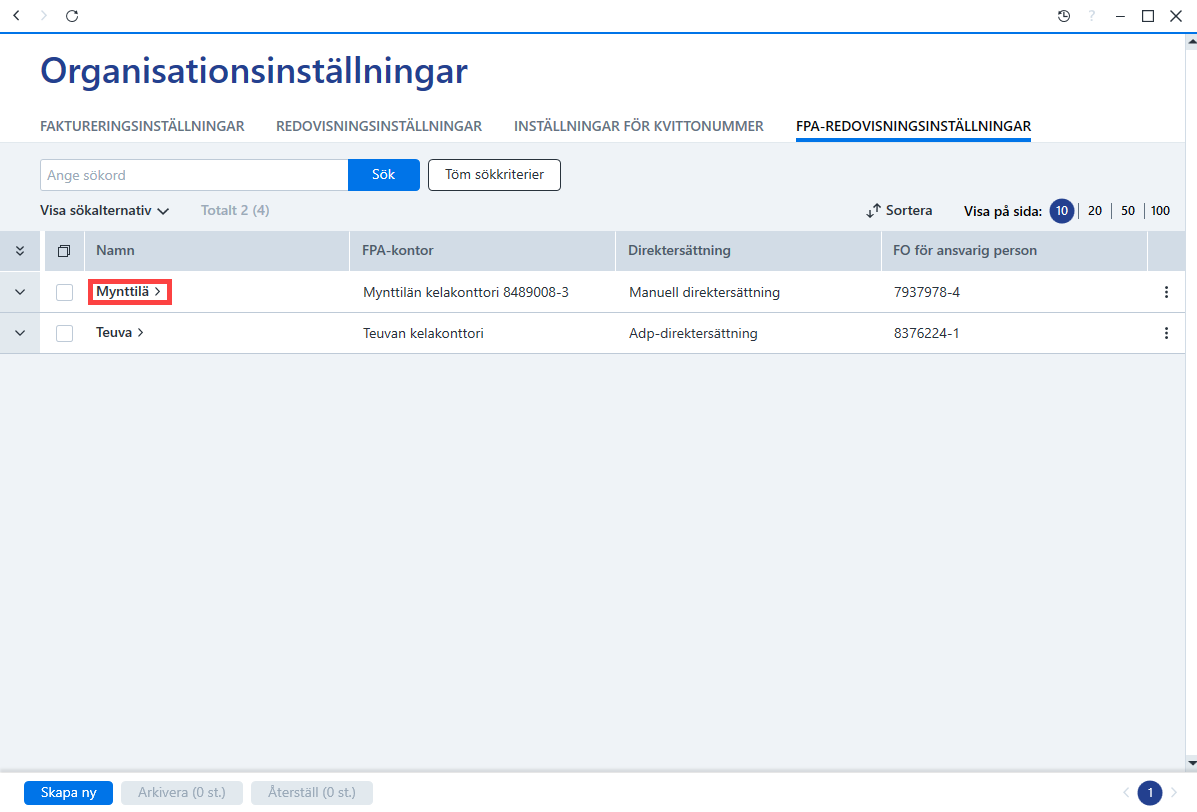Viewport: 1197px width, 812px height.
Task: Toggle the select-all checkbox in header
Action: [64, 251]
